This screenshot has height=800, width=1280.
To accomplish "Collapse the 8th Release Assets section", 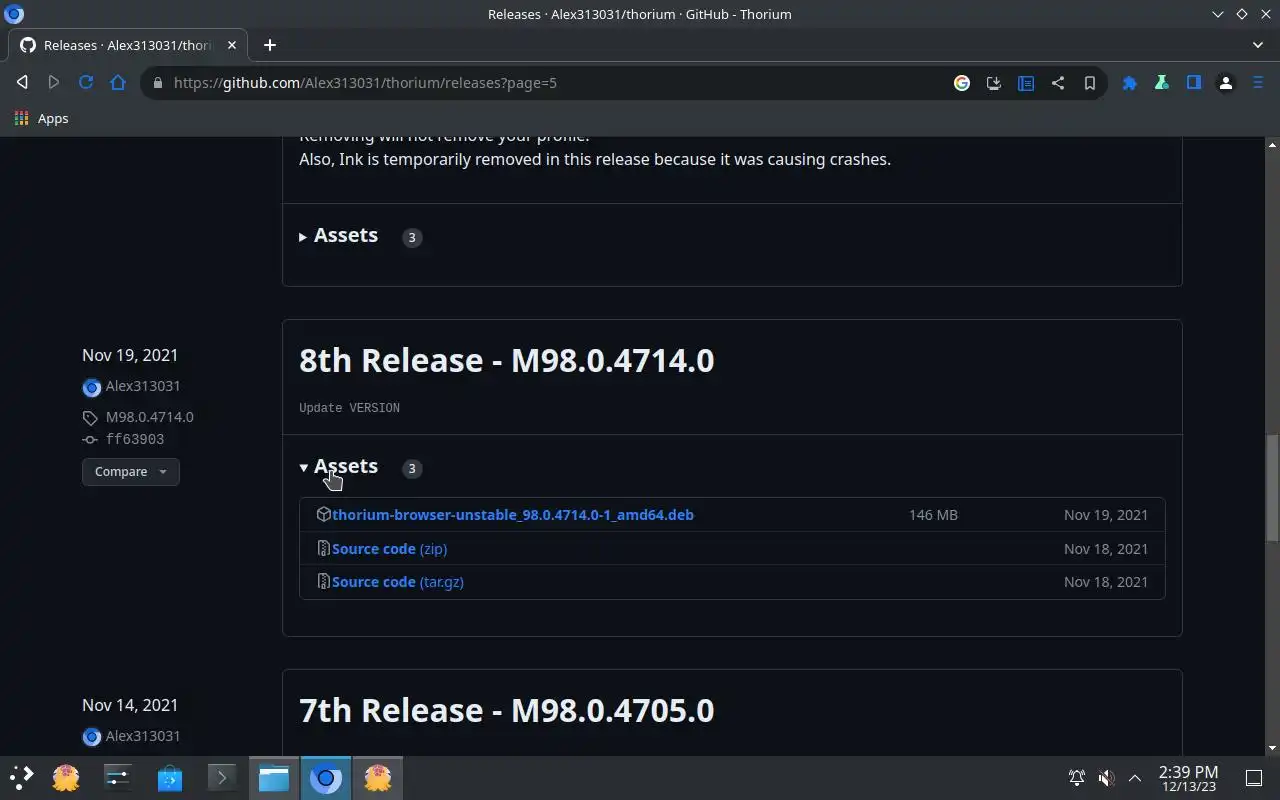I will click(339, 467).
